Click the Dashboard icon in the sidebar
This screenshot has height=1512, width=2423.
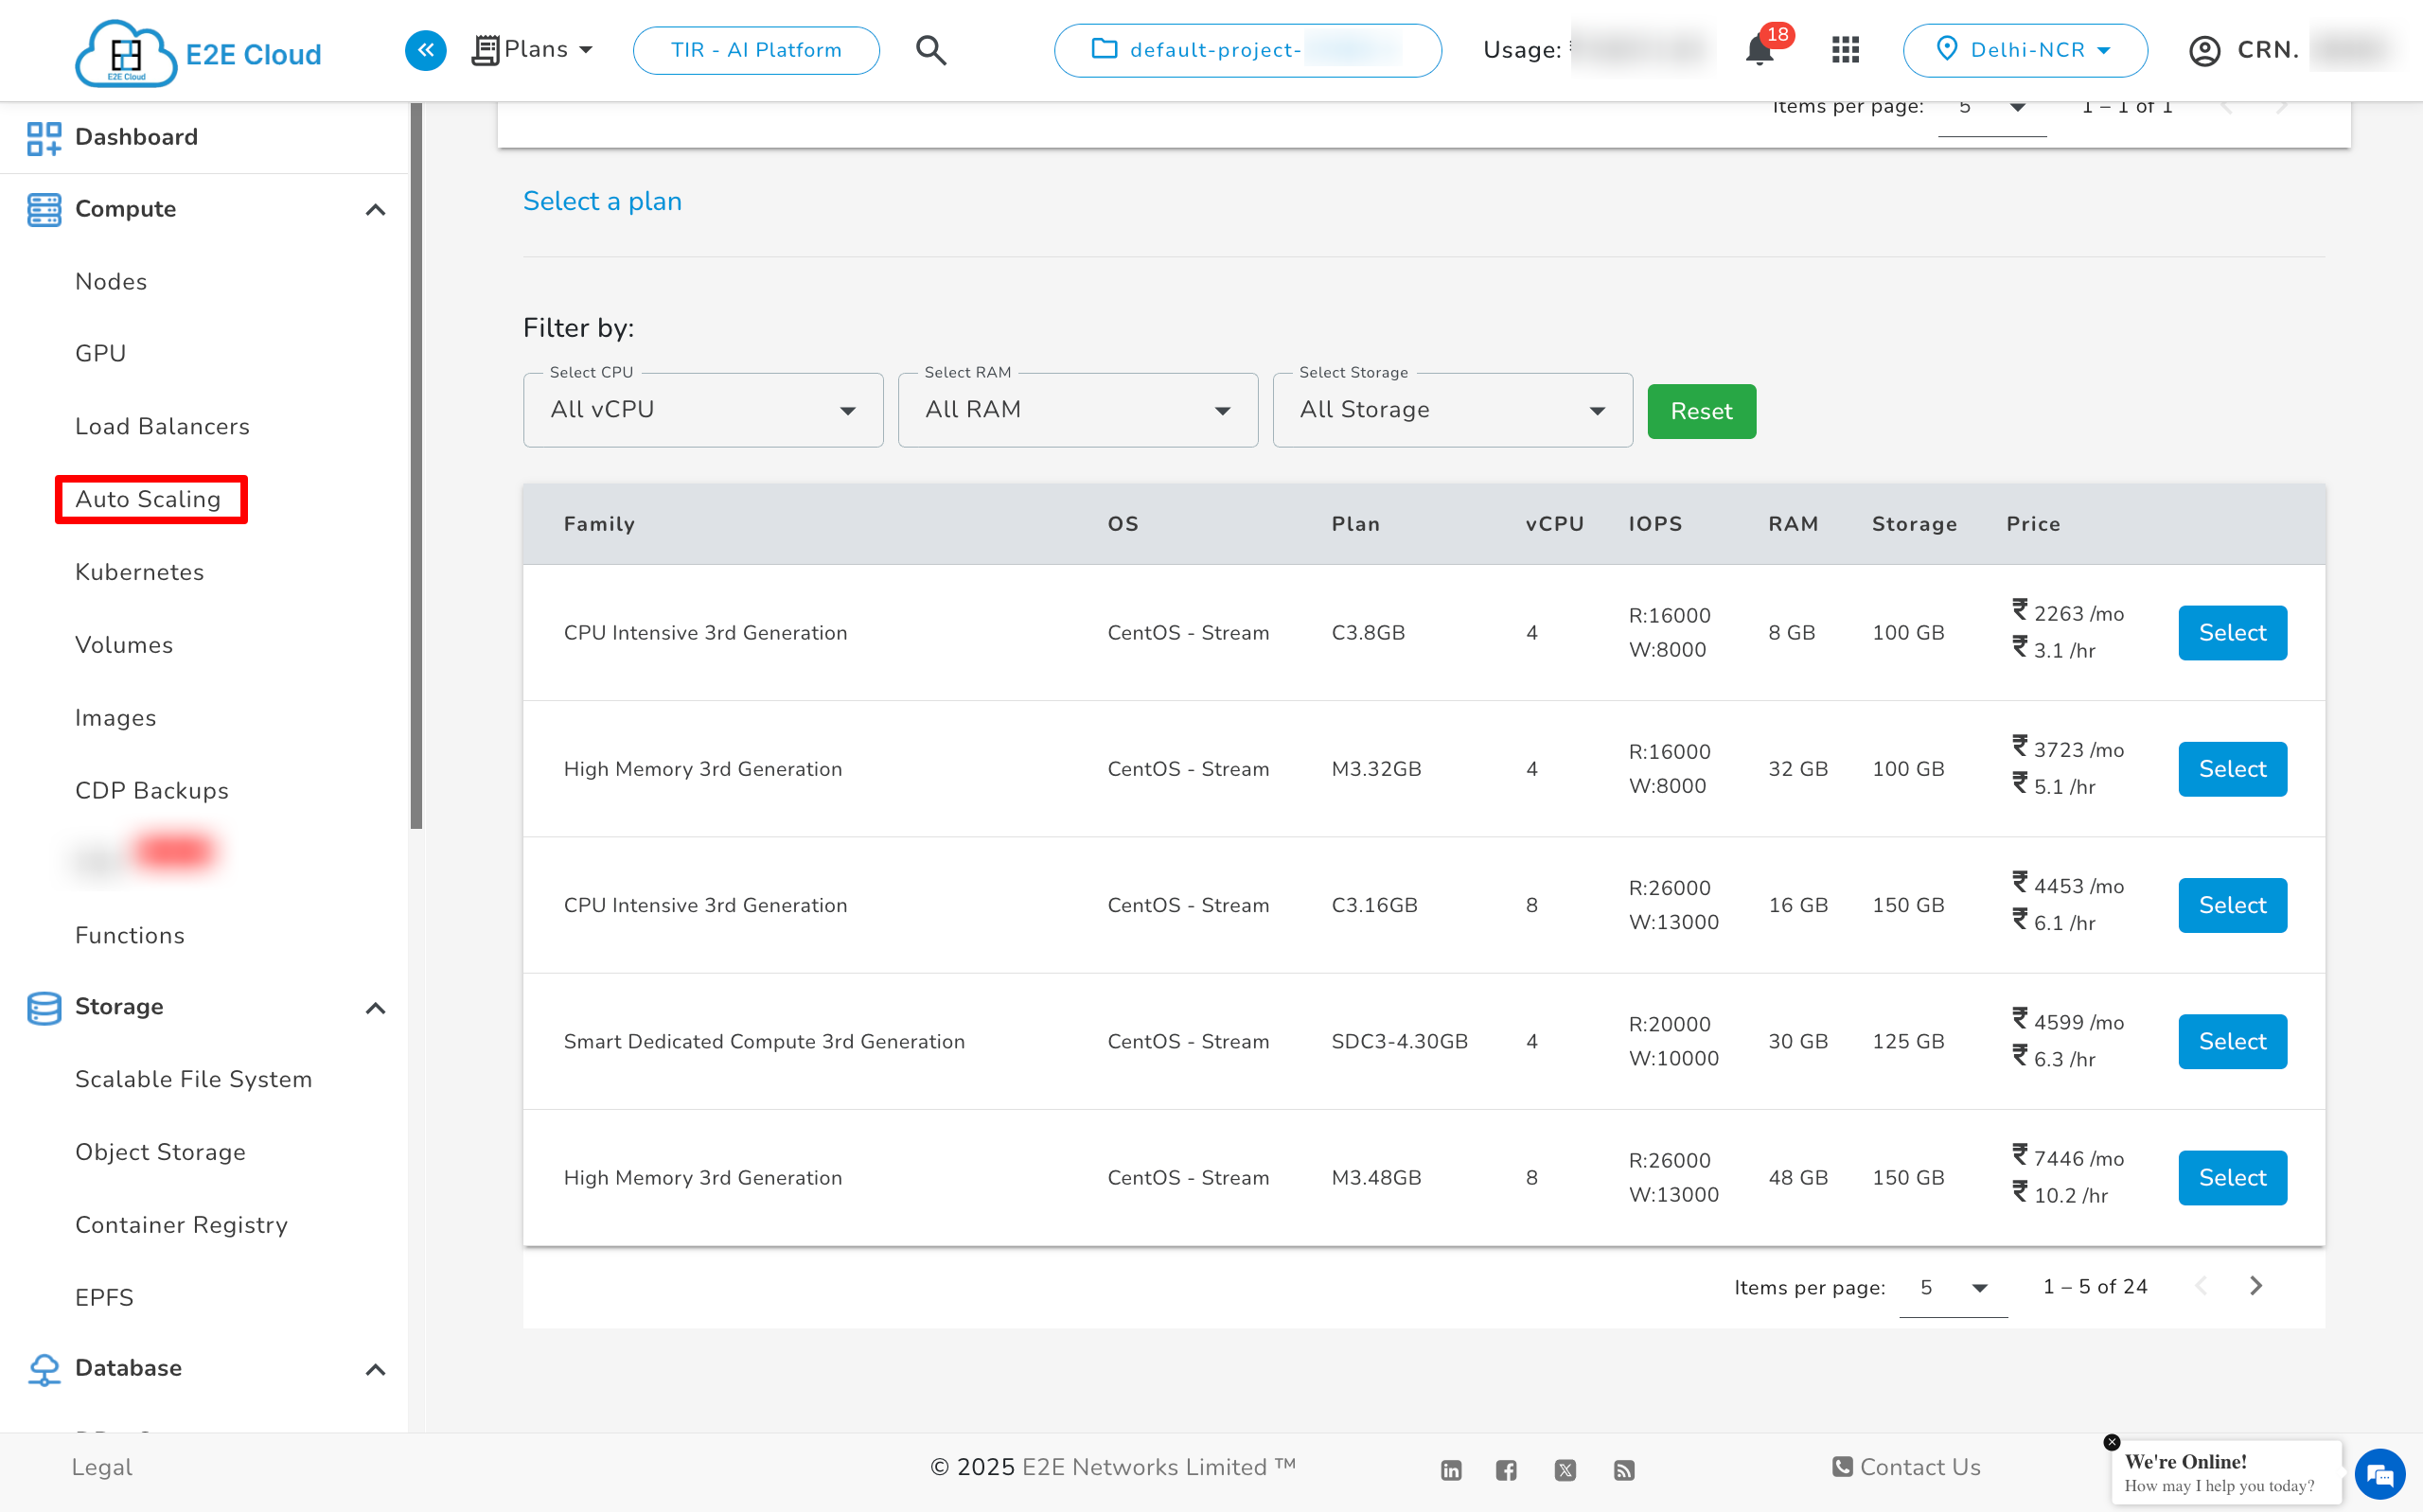[x=44, y=138]
